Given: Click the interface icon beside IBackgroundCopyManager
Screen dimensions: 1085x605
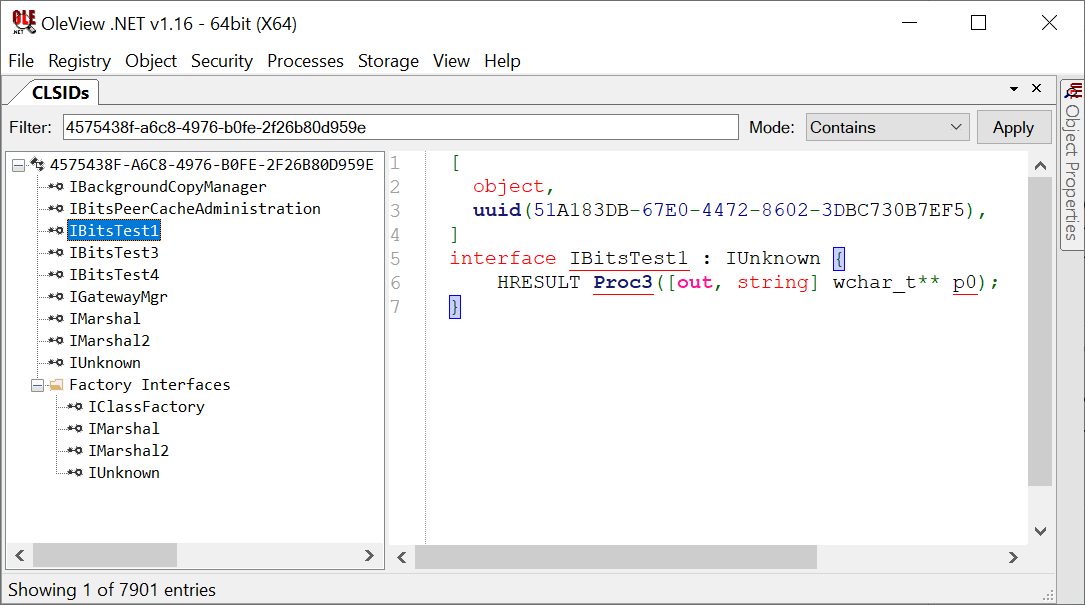Looking at the screenshot, I should 56,187.
